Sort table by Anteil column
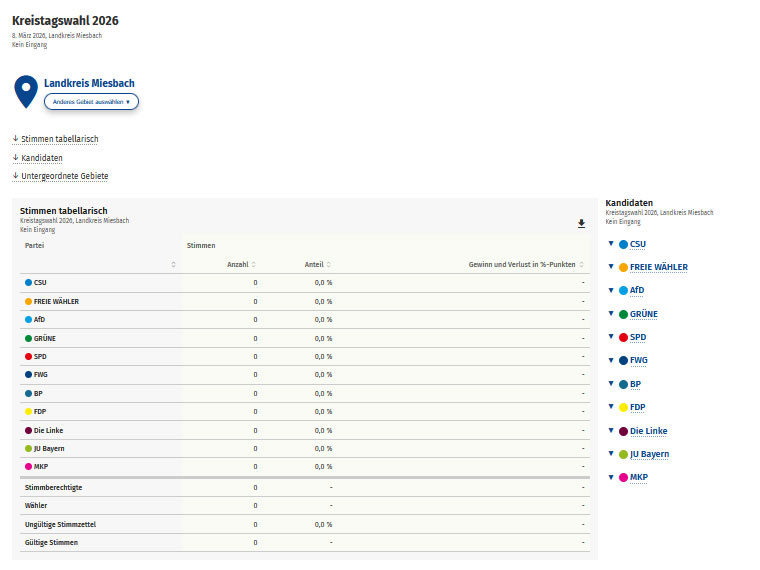Image resolution: width=760 pixels, height=570 pixels. click(329, 264)
